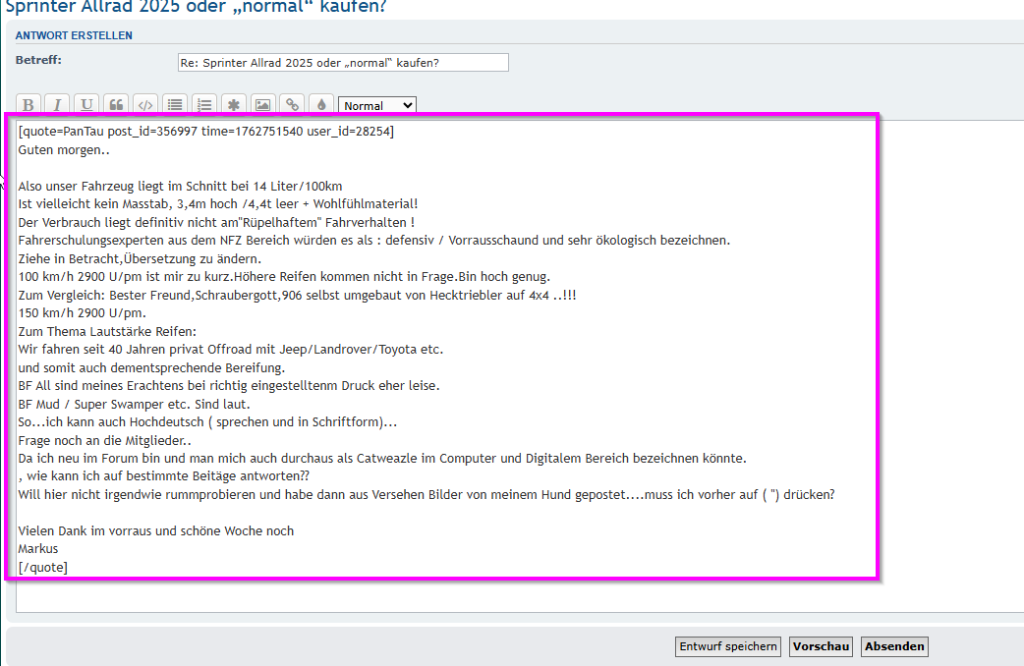The height and width of the screenshot is (666, 1024).
Task: Click the "Betreff:" label
Action: coord(39,60)
